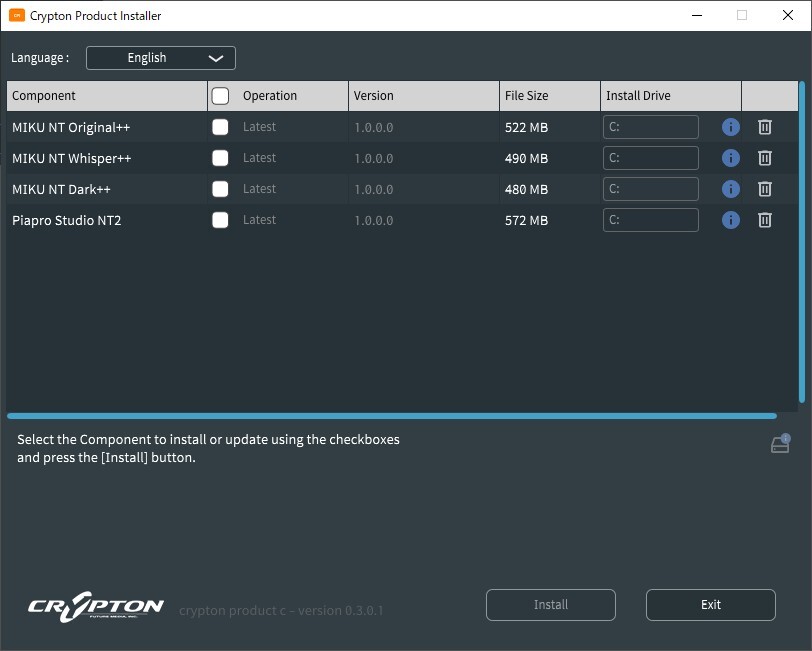Screen dimensions: 812x651
Task: Check the Piapro Studio NT2 checkbox
Action: coord(220,220)
